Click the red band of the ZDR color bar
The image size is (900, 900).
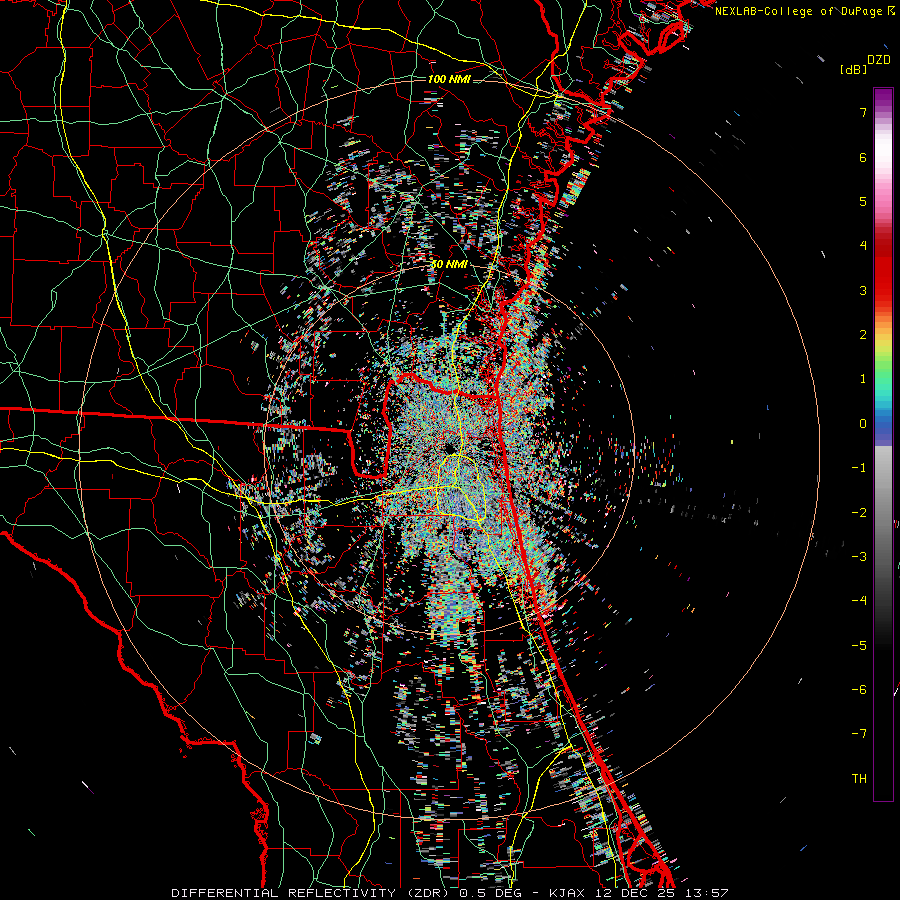click(x=883, y=270)
